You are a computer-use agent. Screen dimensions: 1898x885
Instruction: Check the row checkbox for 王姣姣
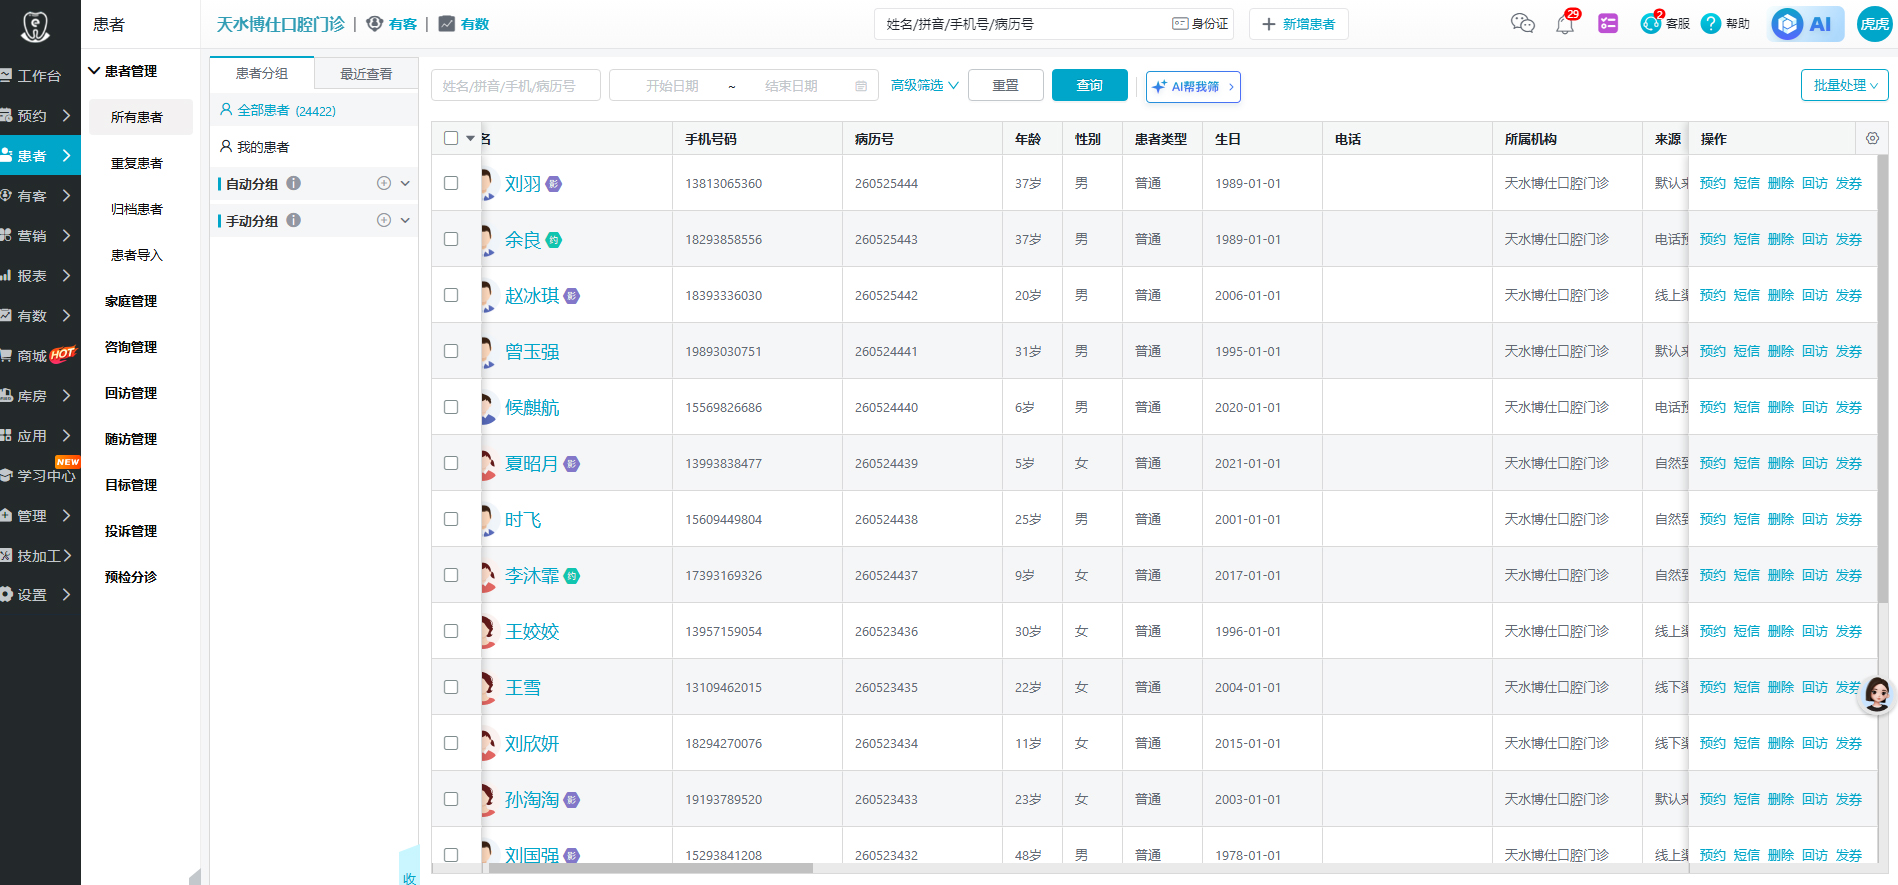[x=451, y=631]
